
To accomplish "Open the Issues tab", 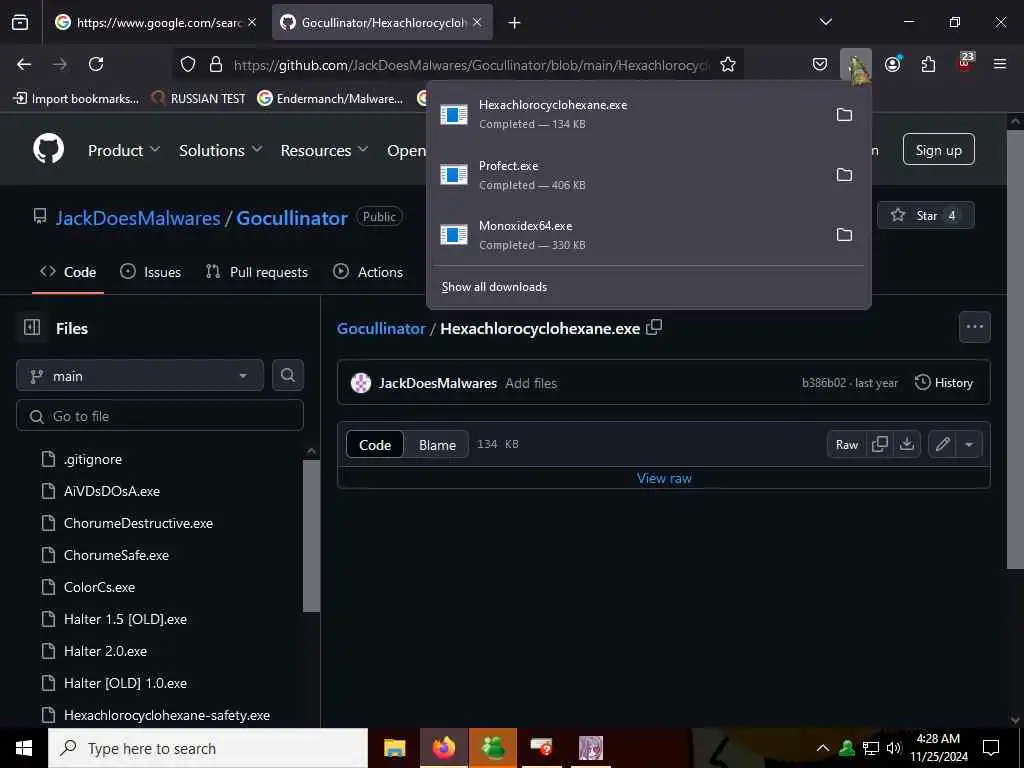I will point(151,272).
